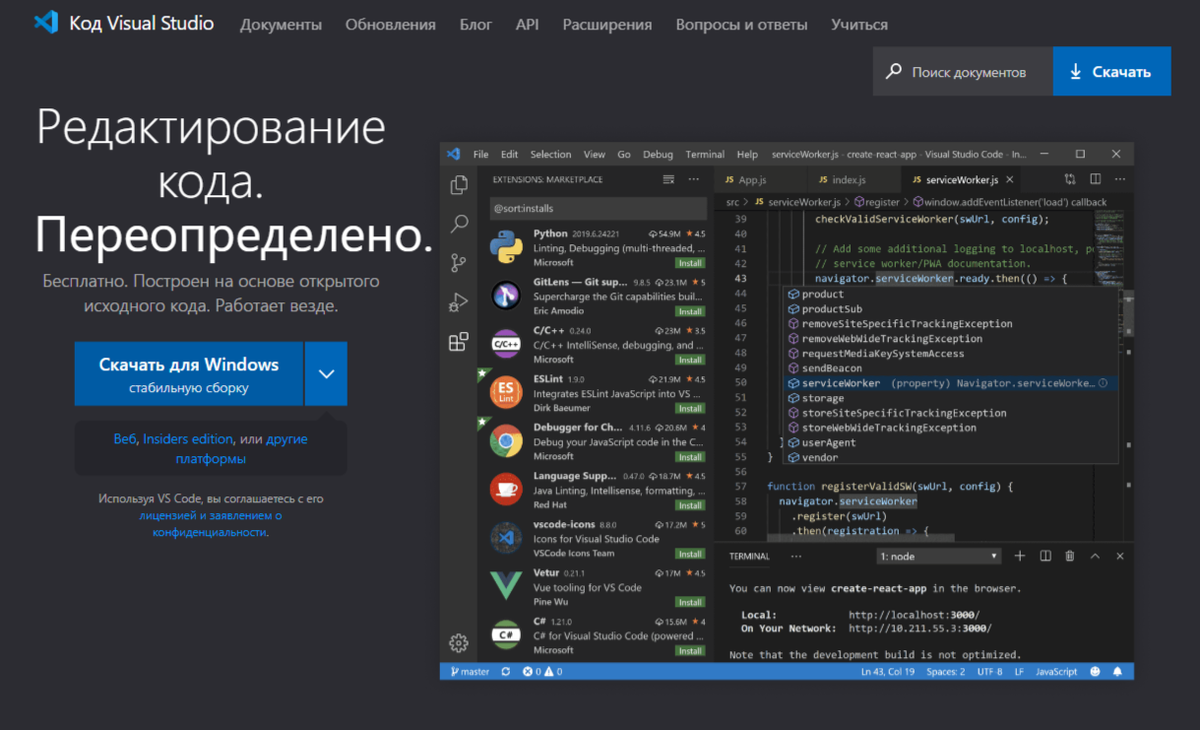Viewport: 1200px width, 730px height.
Task: Click Spaces: 2 in the status bar
Action: point(945,672)
